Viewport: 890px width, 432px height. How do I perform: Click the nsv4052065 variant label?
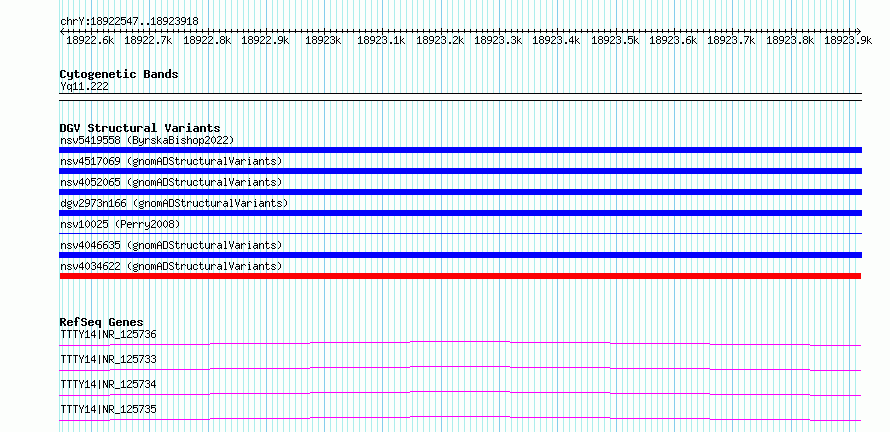[171, 182]
